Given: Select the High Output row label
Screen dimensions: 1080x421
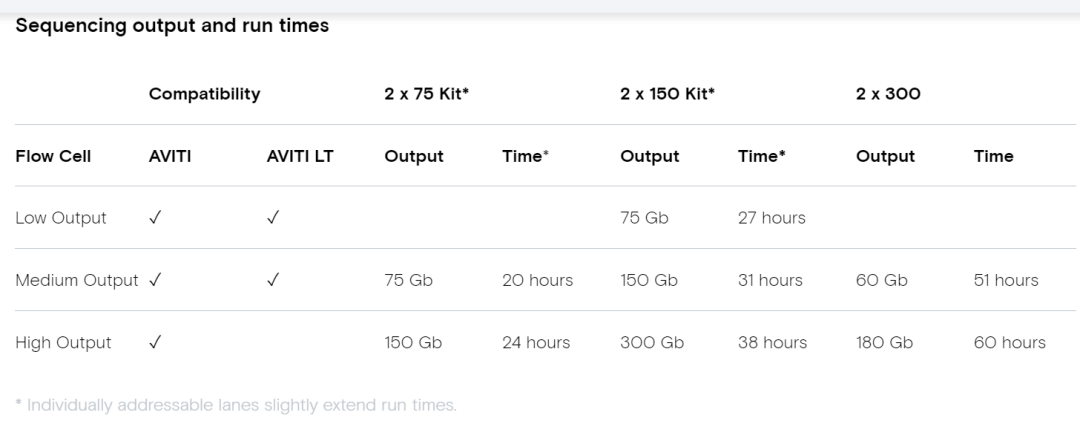Looking at the screenshot, I should tap(63, 342).
